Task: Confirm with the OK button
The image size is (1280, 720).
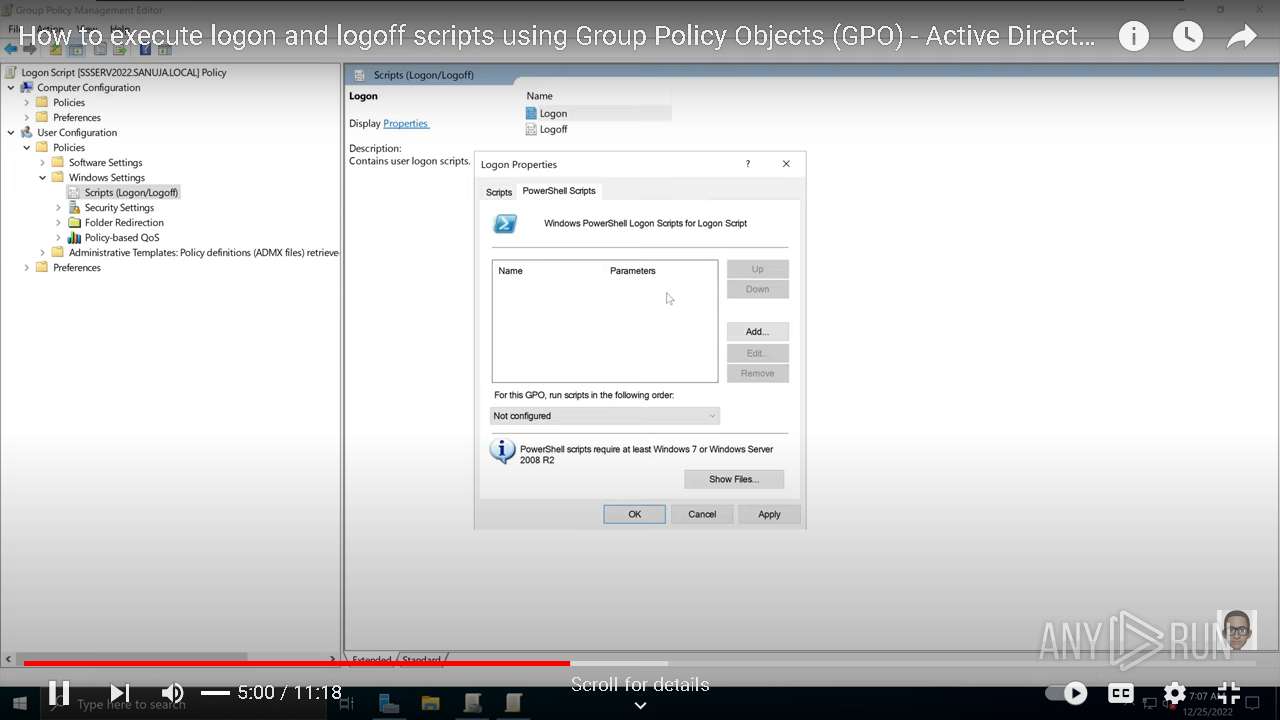Action: pos(634,514)
